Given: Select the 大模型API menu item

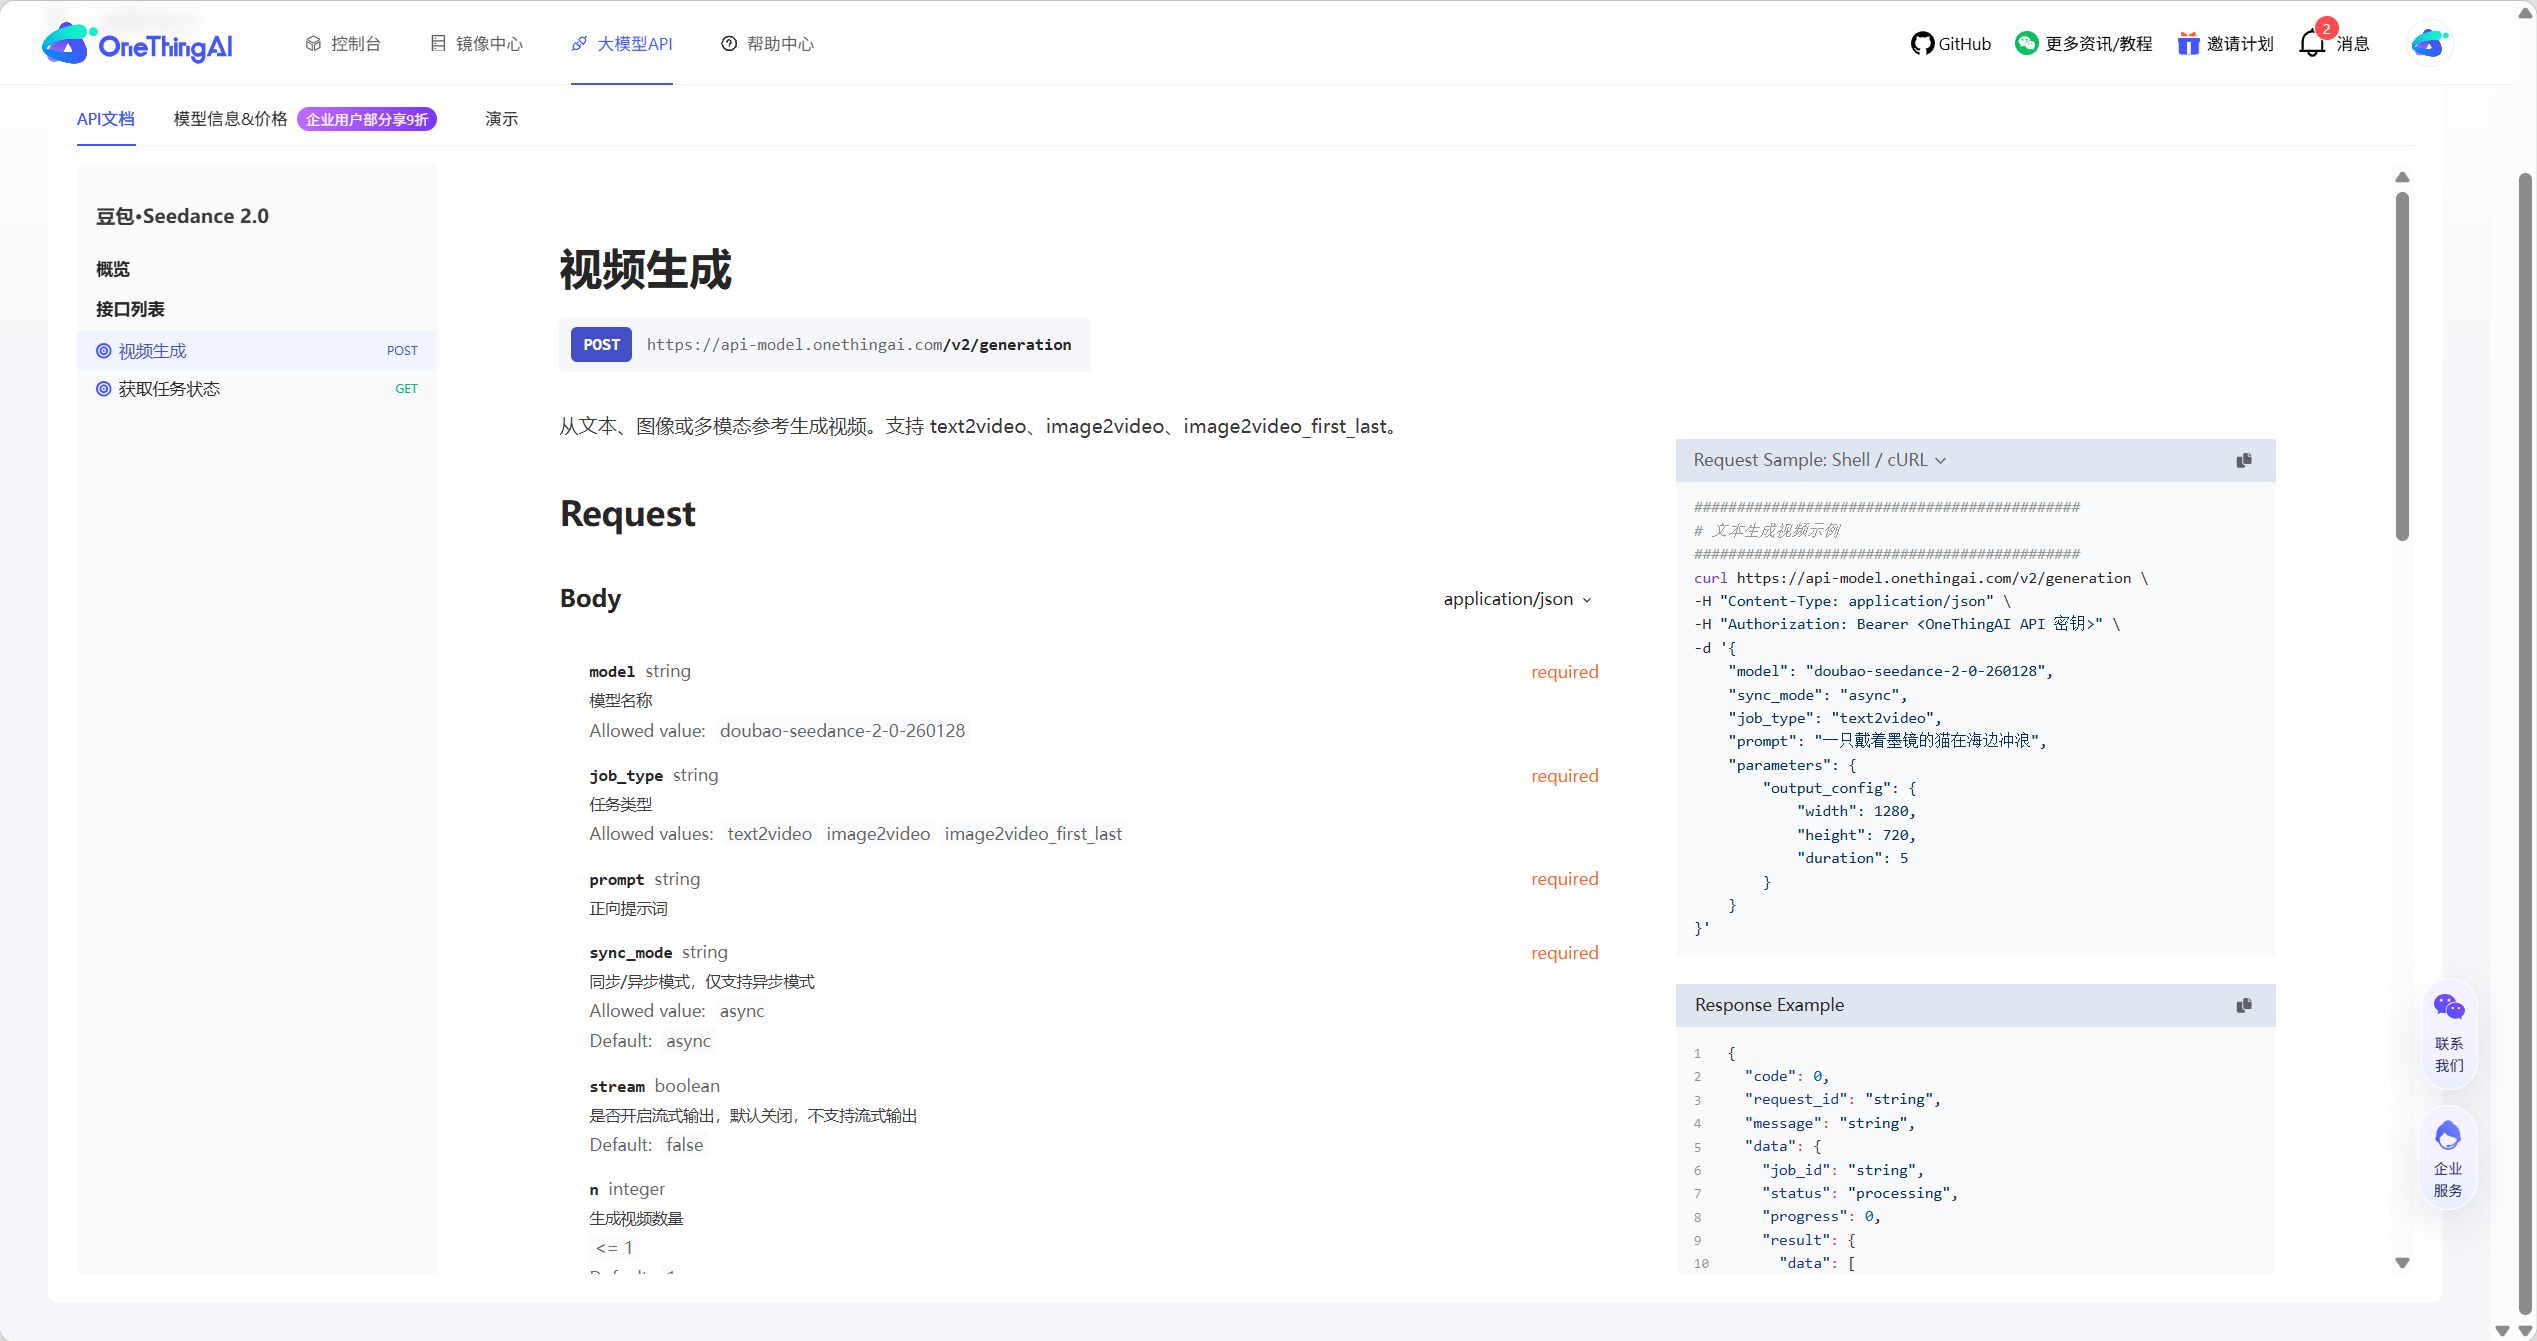Looking at the screenshot, I should 622,44.
